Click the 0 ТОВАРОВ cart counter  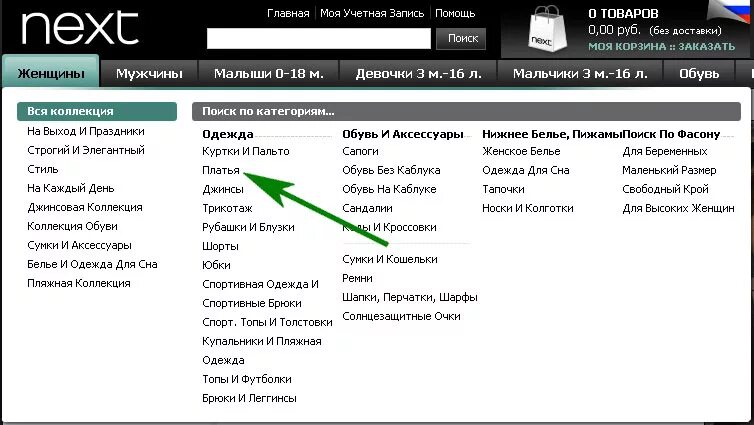(623, 13)
